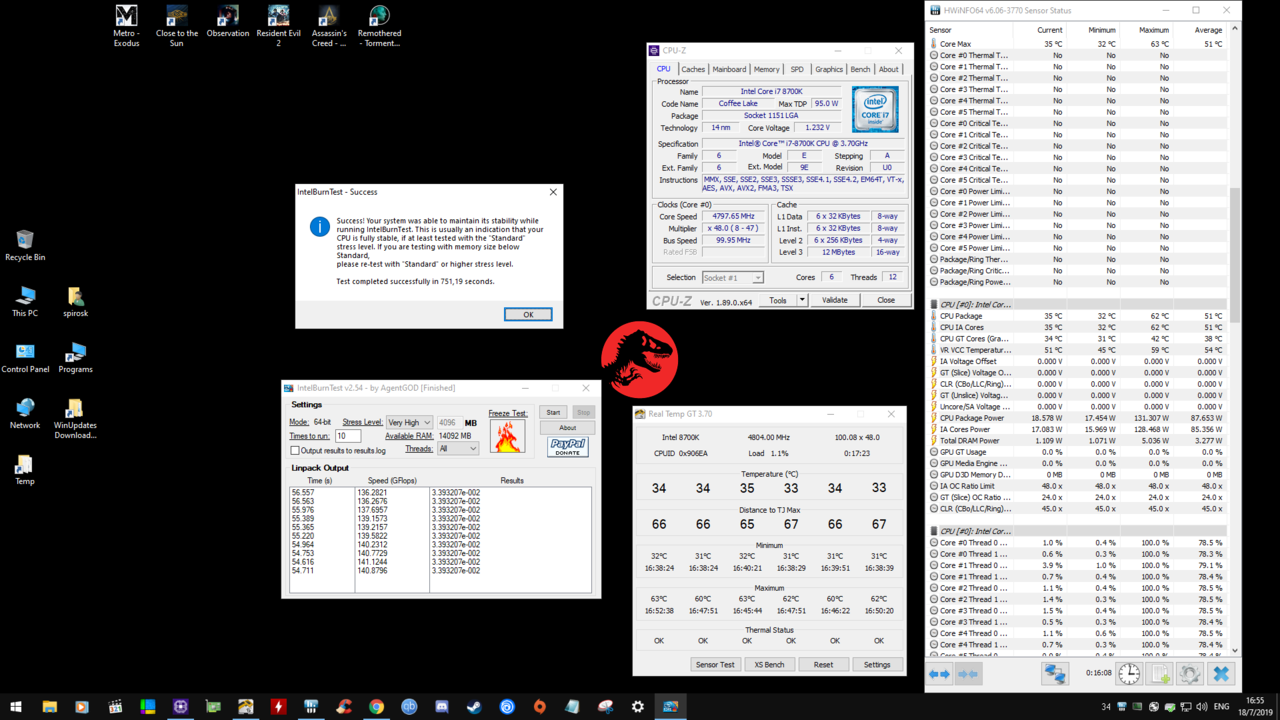Open the Windows Start menu
Image resolution: width=1280 pixels, height=720 pixels.
tap(16, 706)
